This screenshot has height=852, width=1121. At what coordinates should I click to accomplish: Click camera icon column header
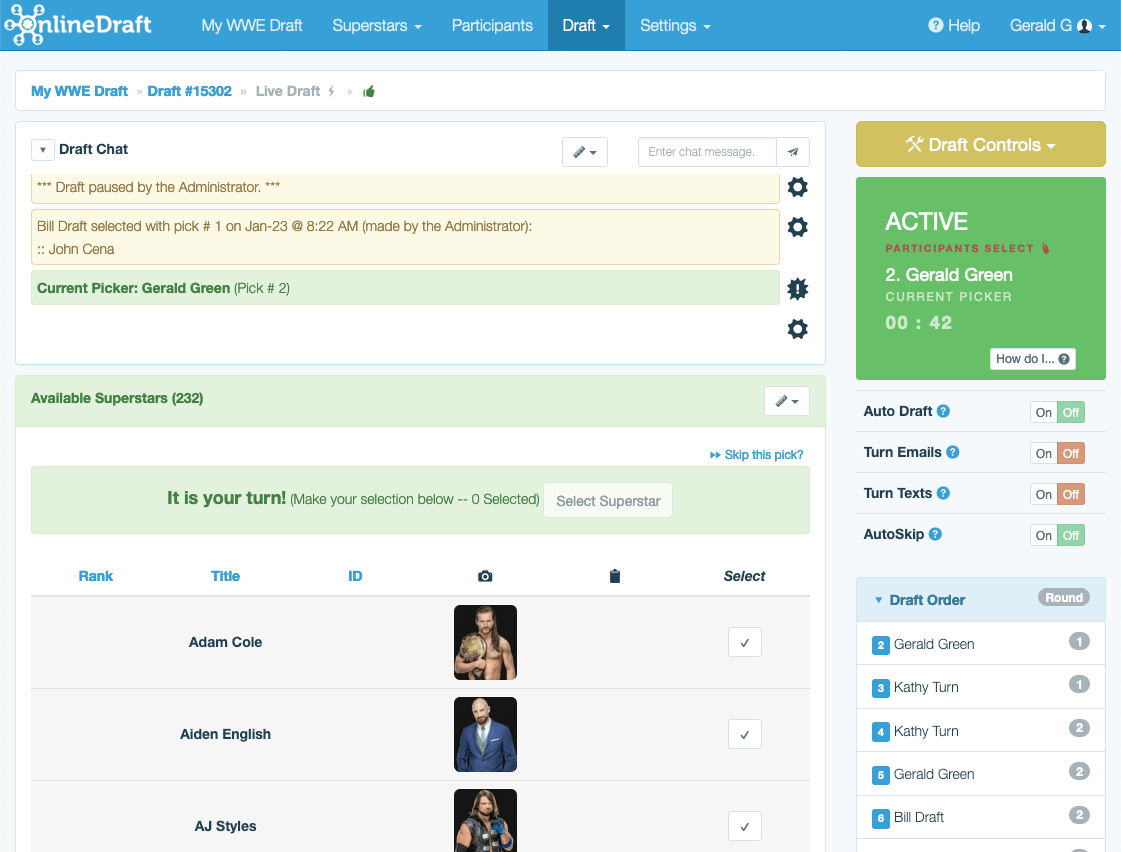(x=485, y=576)
